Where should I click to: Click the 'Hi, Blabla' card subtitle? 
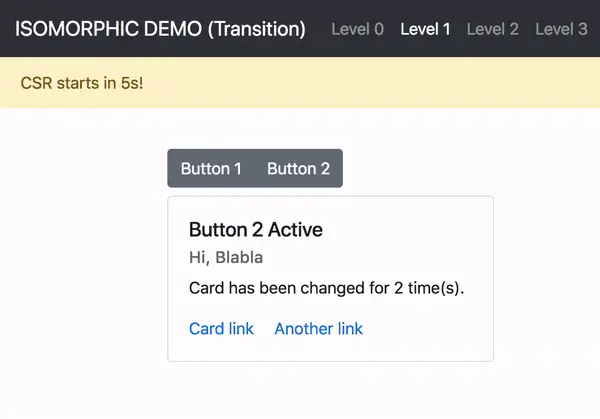[x=226, y=257]
